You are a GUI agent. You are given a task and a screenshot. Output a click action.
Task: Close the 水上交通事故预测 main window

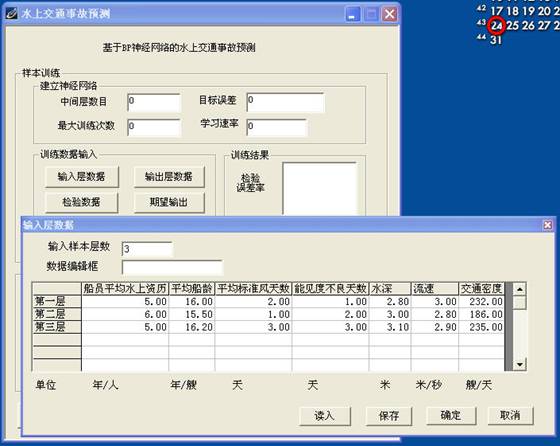click(390, 14)
